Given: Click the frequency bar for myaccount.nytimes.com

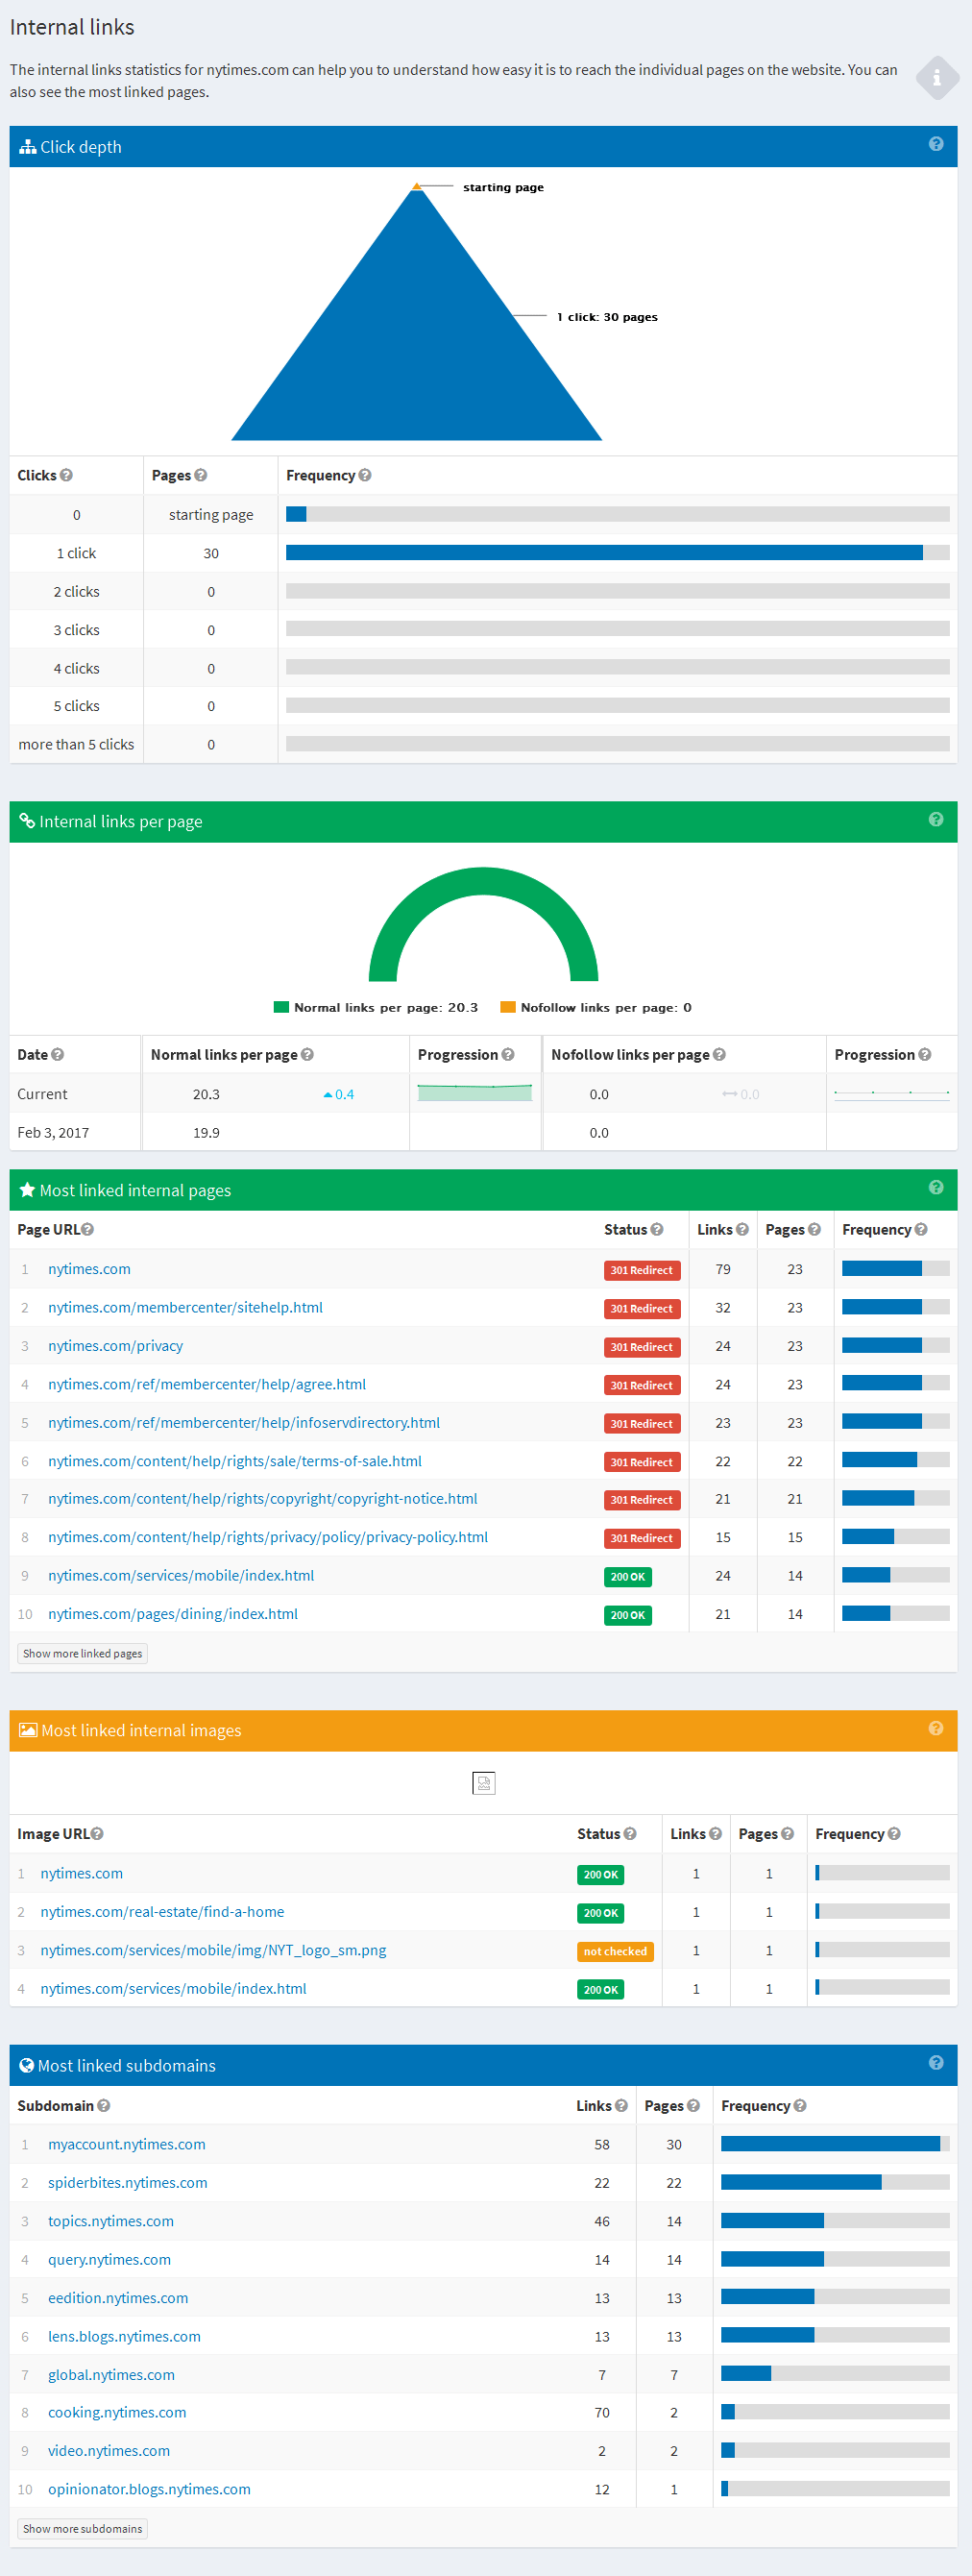Looking at the screenshot, I should click(x=835, y=2143).
